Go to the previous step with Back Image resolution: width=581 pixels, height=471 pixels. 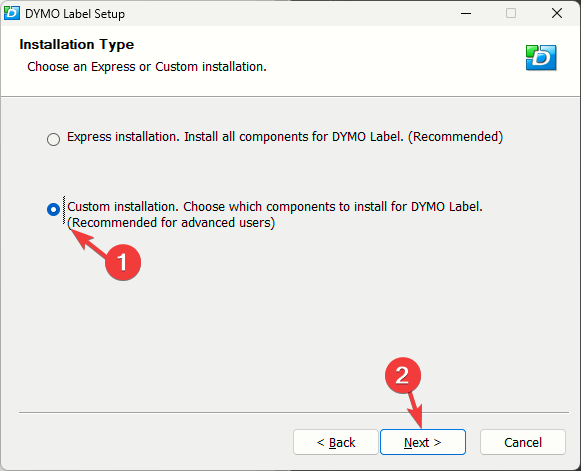click(336, 442)
